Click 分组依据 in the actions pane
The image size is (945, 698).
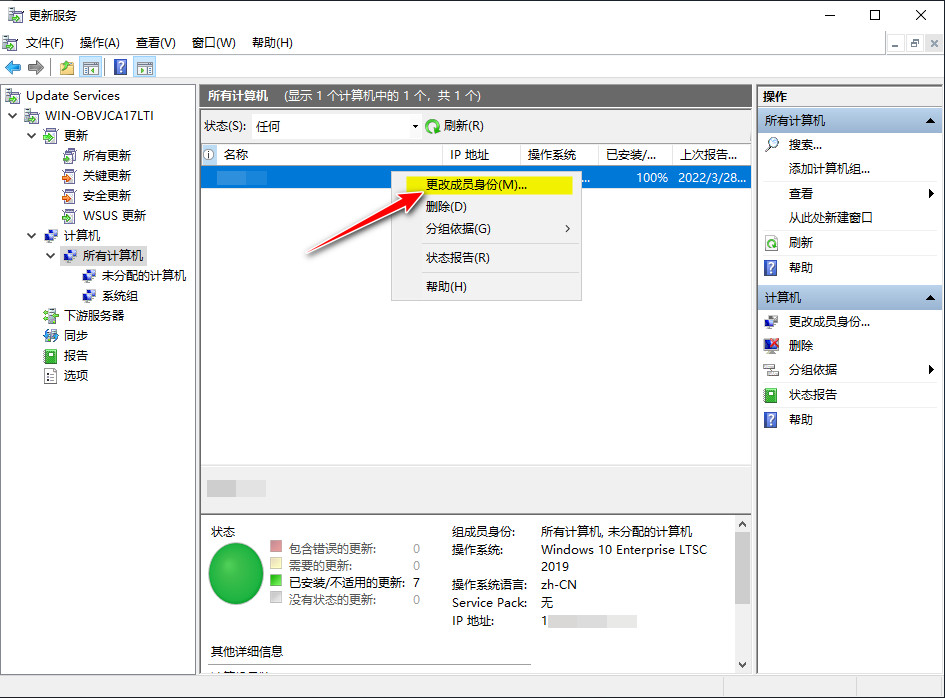812,370
